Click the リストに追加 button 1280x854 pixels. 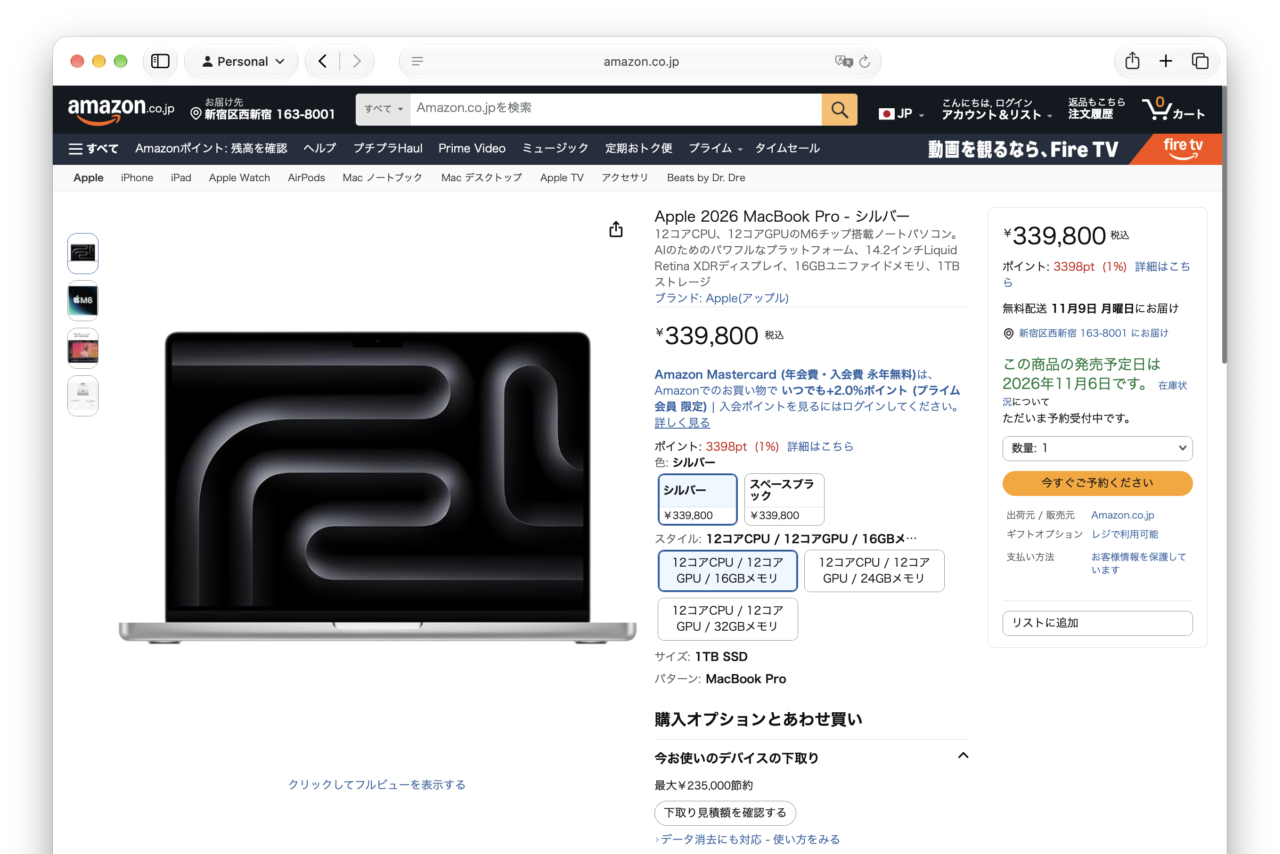pyautogui.click(x=1097, y=623)
